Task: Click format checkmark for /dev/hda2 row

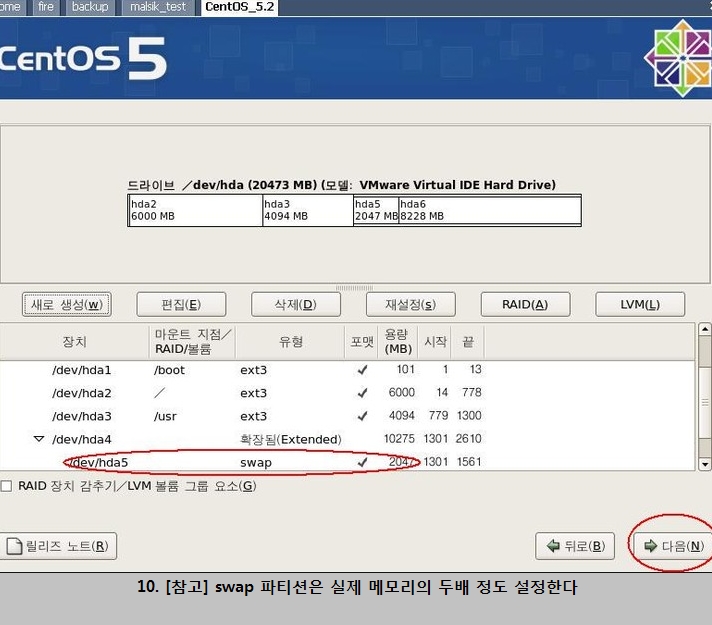Action: pos(362,393)
